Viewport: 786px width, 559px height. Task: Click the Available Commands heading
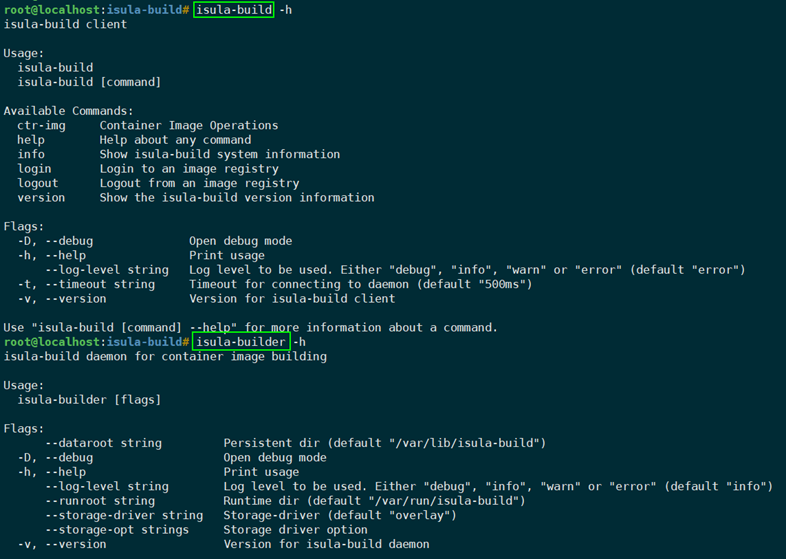pyautogui.click(x=68, y=111)
